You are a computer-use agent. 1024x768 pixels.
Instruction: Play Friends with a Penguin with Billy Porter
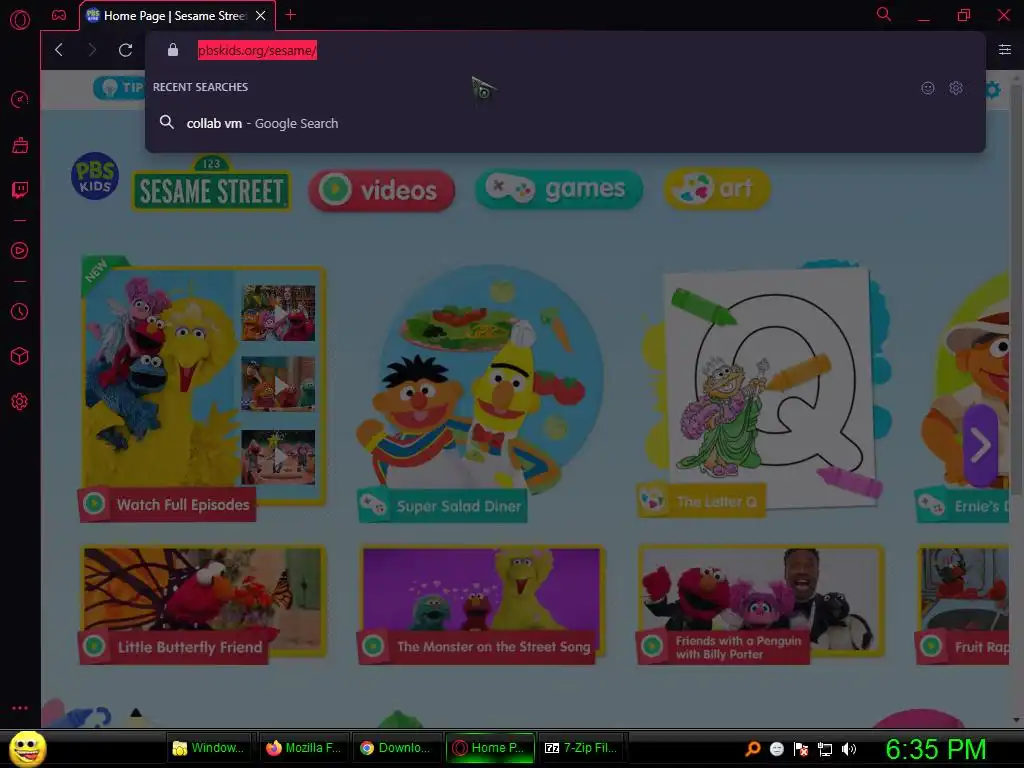(x=761, y=605)
